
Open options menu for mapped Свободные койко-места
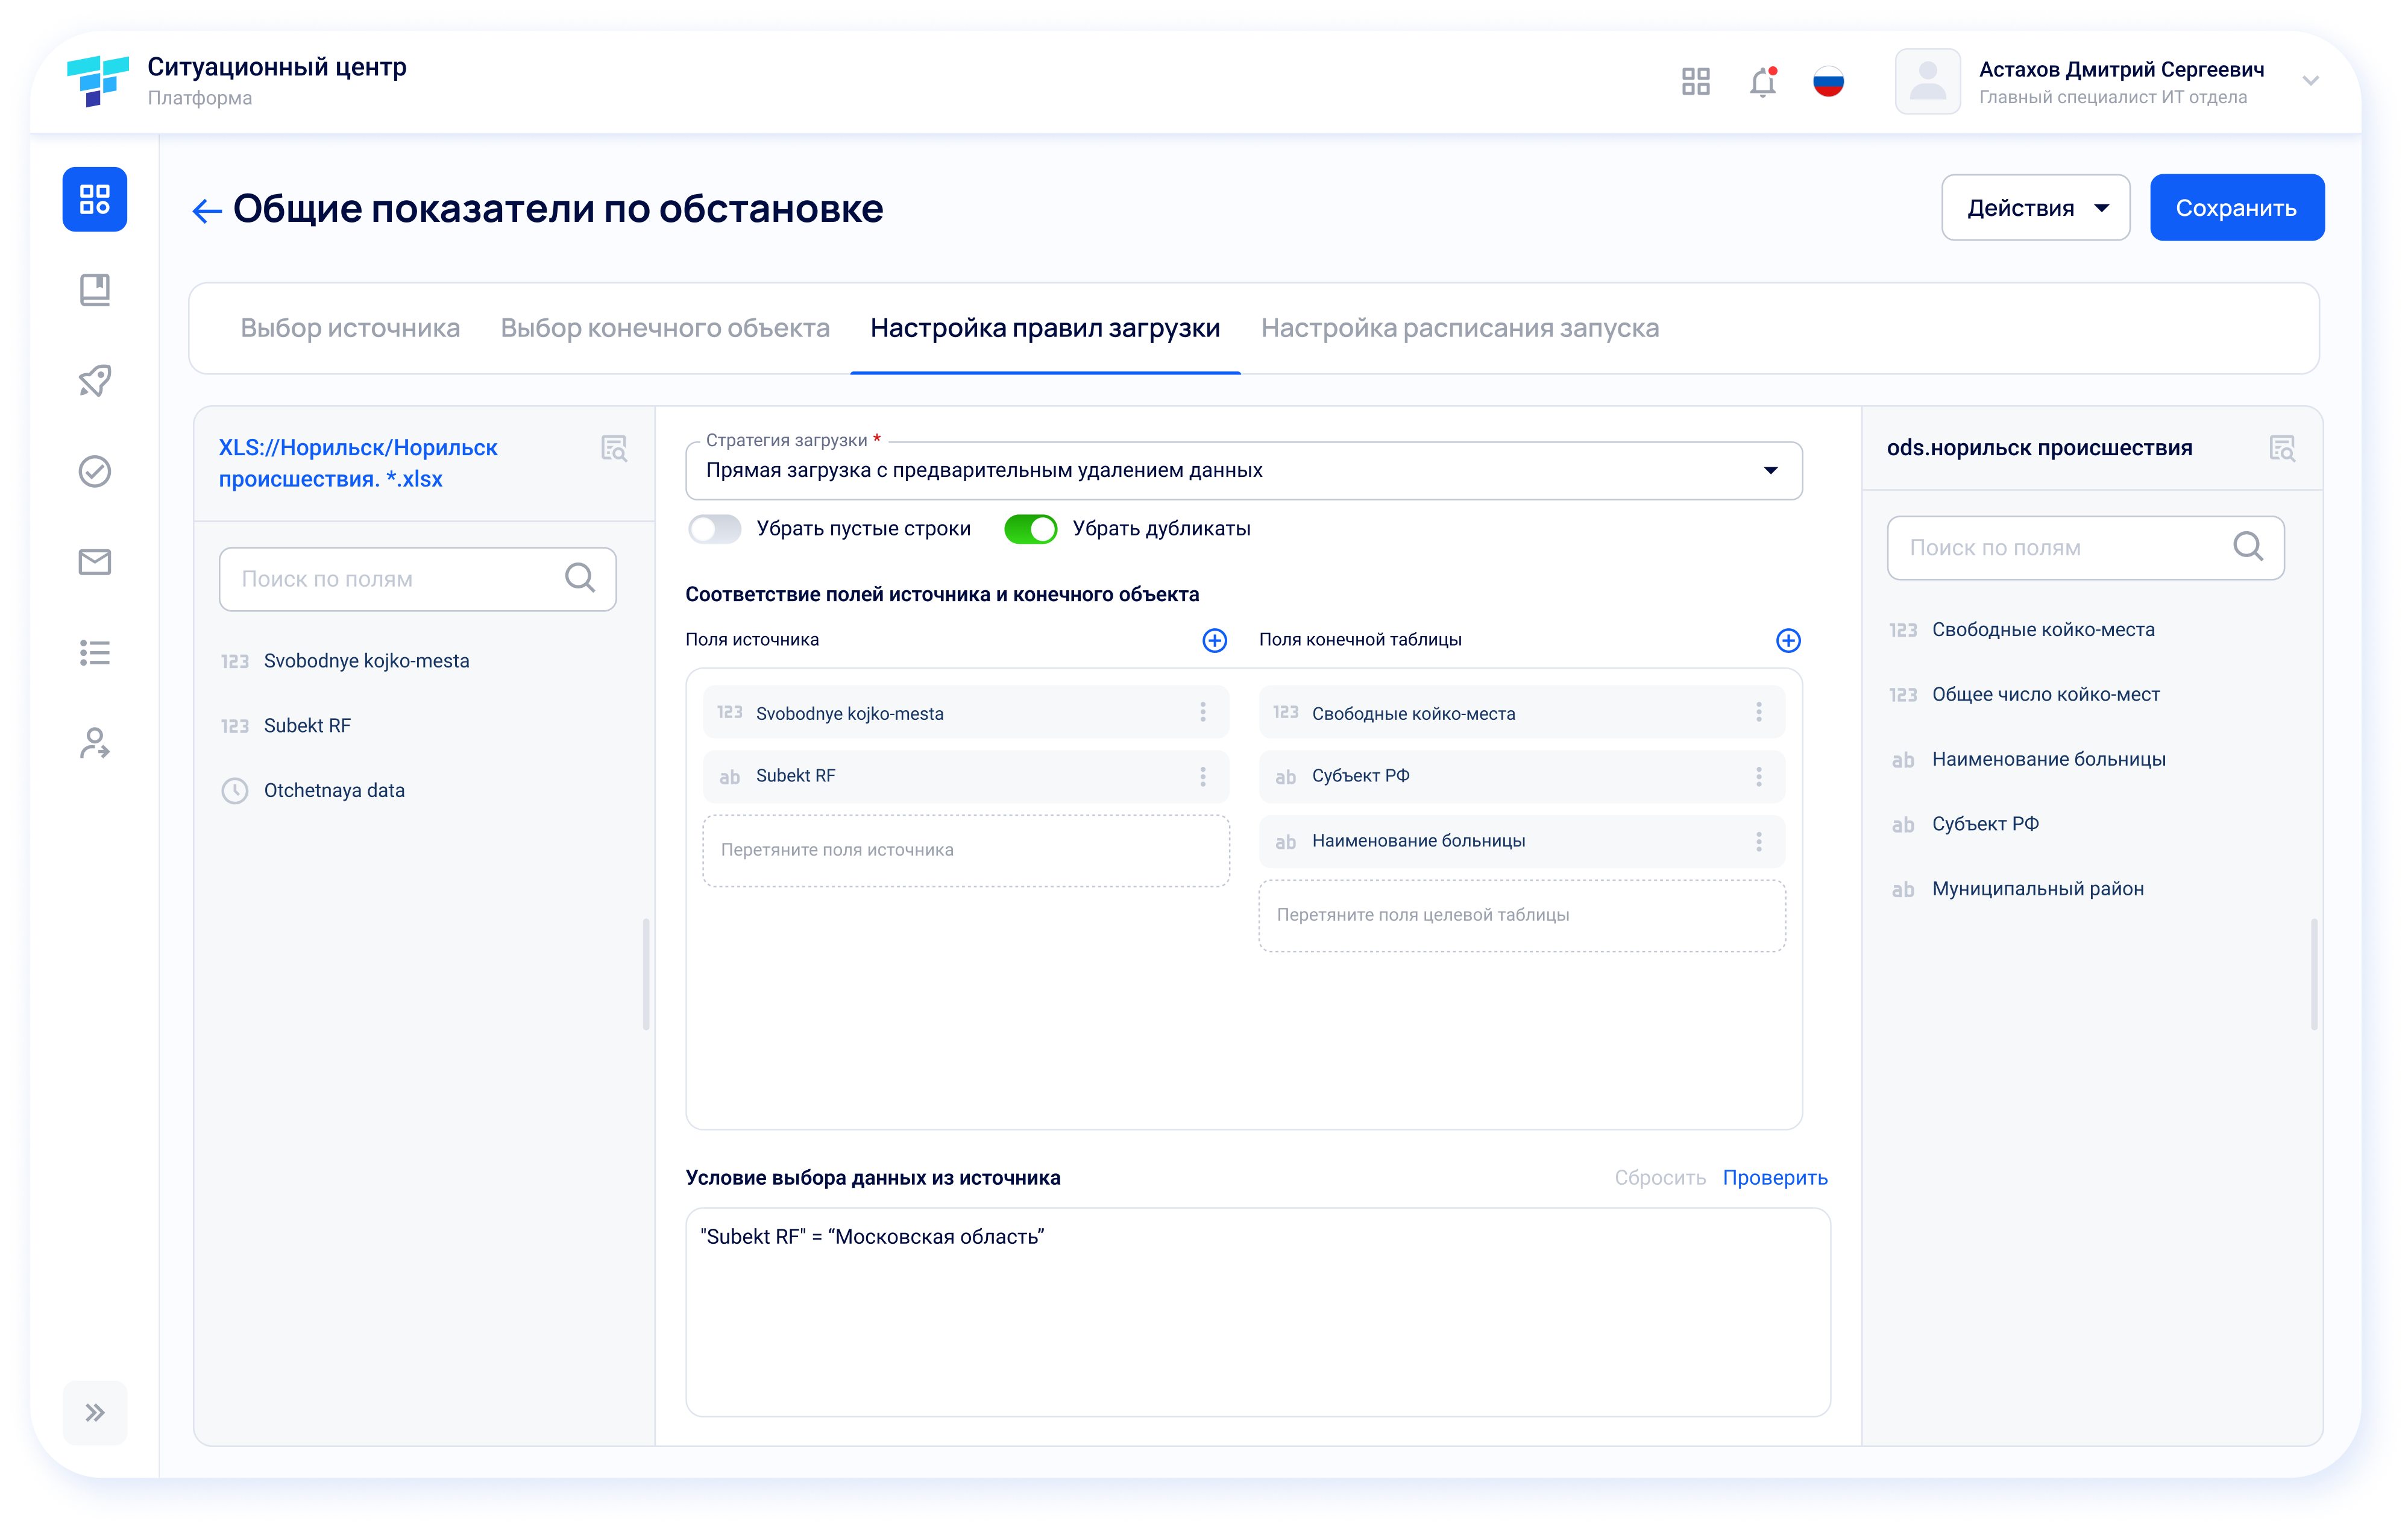coord(1759,712)
